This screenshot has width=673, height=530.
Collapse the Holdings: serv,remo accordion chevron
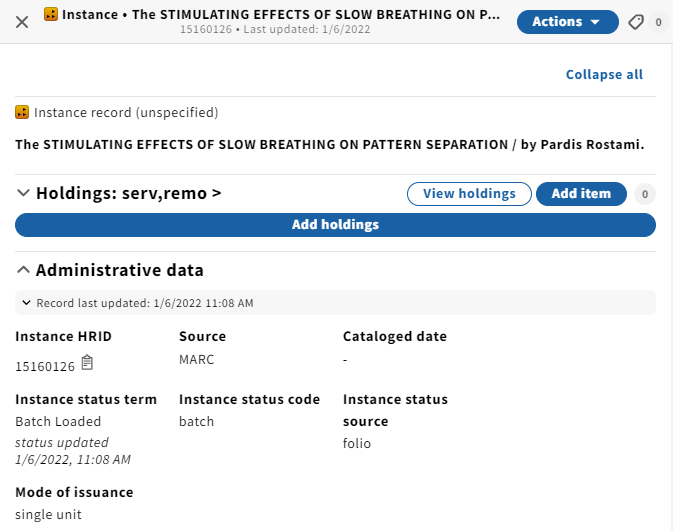coord(23,193)
